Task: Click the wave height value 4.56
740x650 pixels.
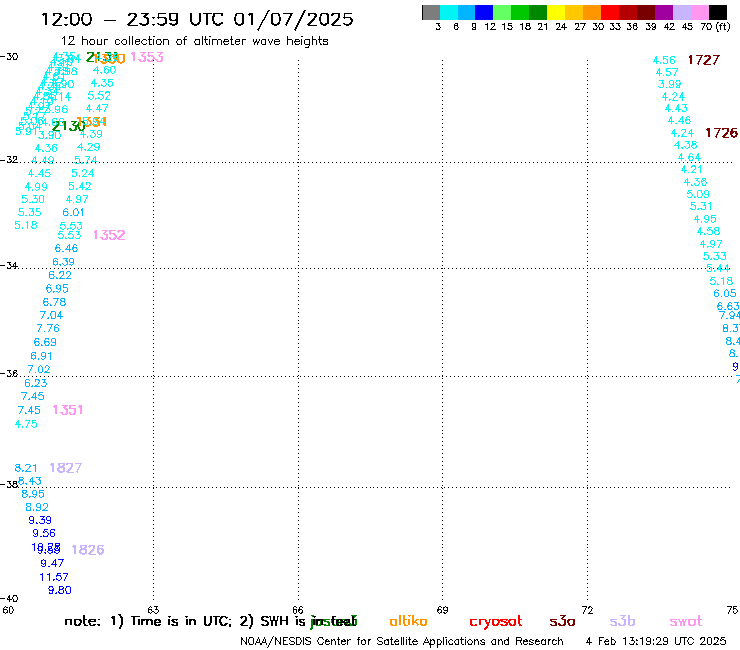Action: (664, 60)
